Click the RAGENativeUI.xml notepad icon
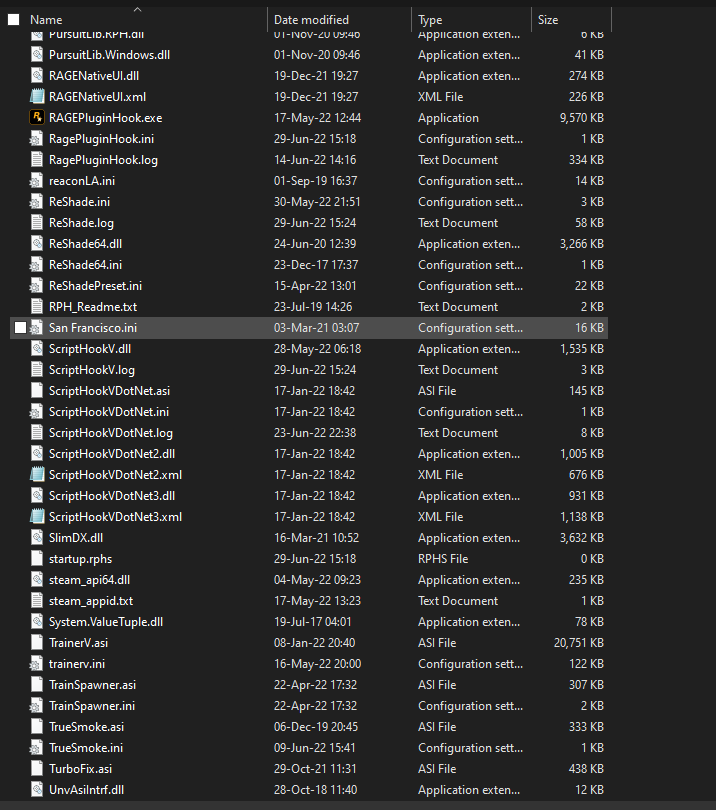 [37, 97]
